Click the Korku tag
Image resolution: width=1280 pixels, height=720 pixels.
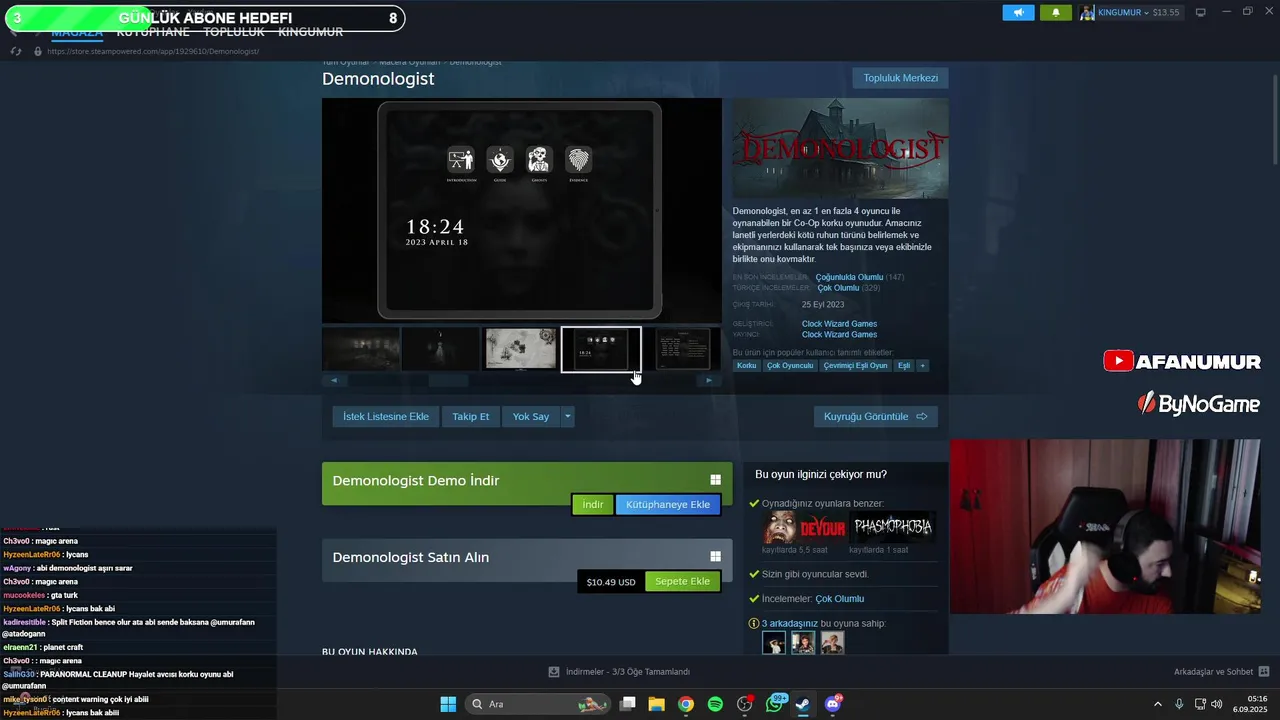[747, 366]
